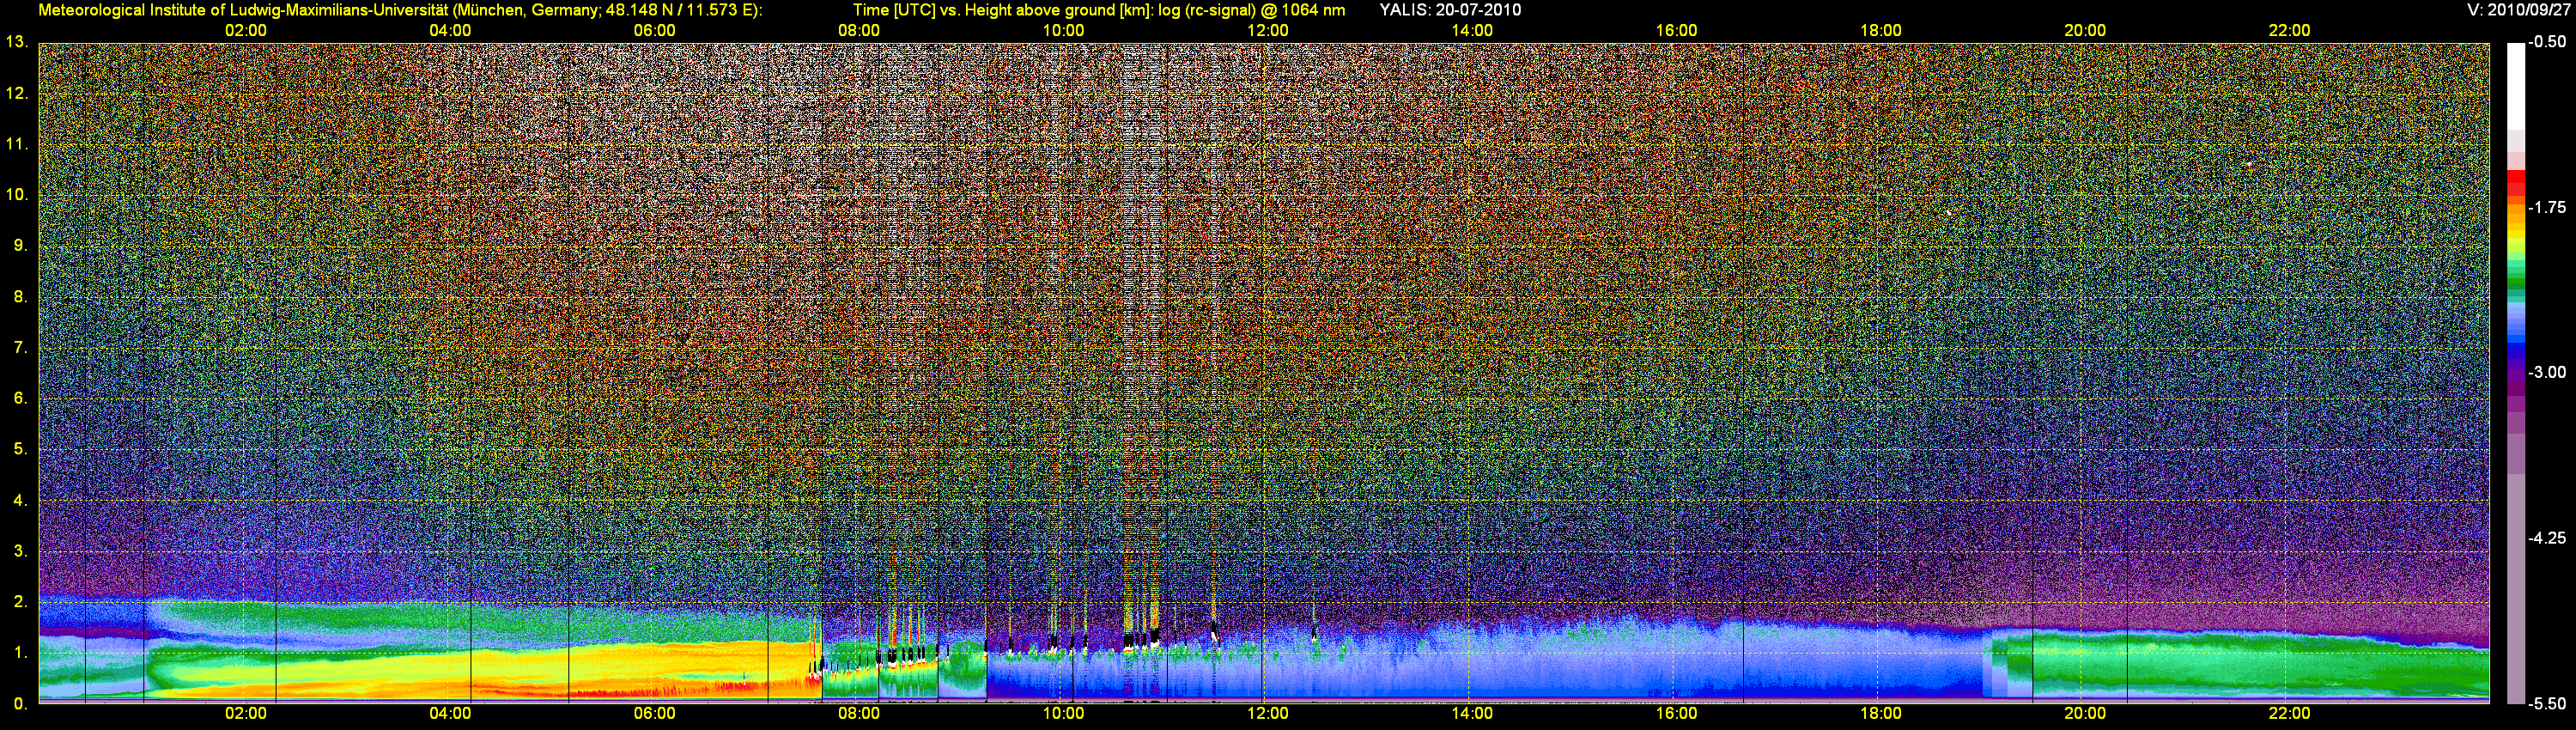Screen dimensions: 2576x730
Task: Select "12:00" on the bottom time axis
Action: 1267,714
